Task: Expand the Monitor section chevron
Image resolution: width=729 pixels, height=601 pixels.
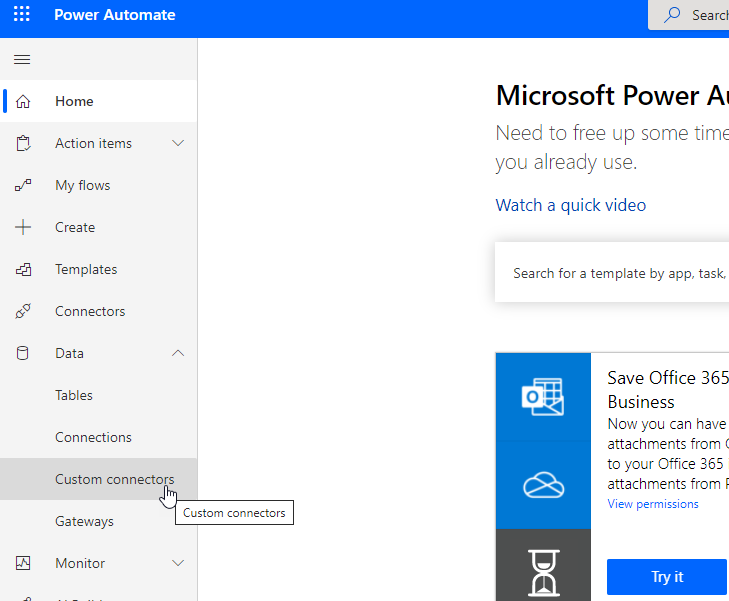Action: click(x=178, y=563)
